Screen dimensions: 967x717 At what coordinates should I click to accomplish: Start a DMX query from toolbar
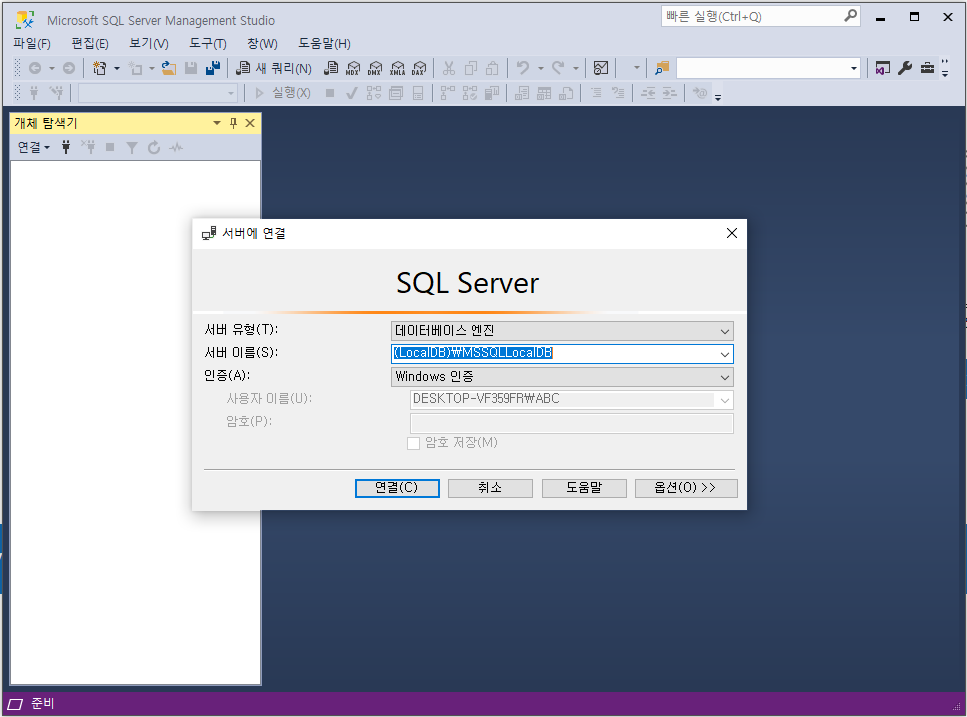375,68
